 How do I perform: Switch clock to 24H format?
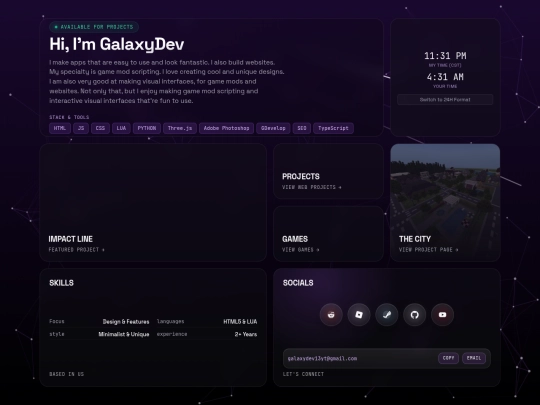coord(445,100)
